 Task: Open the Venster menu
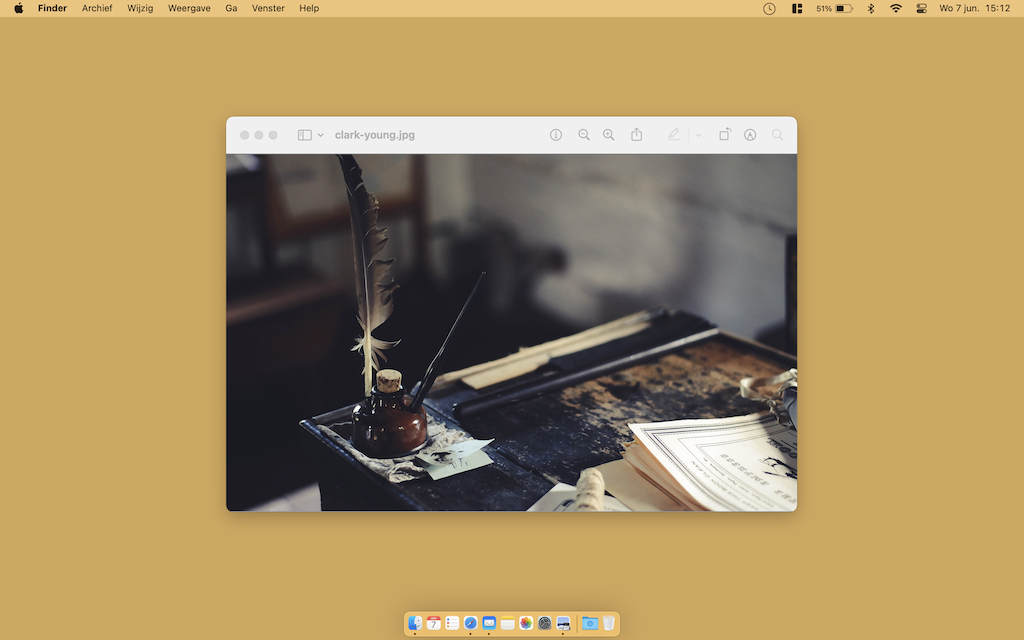[x=268, y=8]
